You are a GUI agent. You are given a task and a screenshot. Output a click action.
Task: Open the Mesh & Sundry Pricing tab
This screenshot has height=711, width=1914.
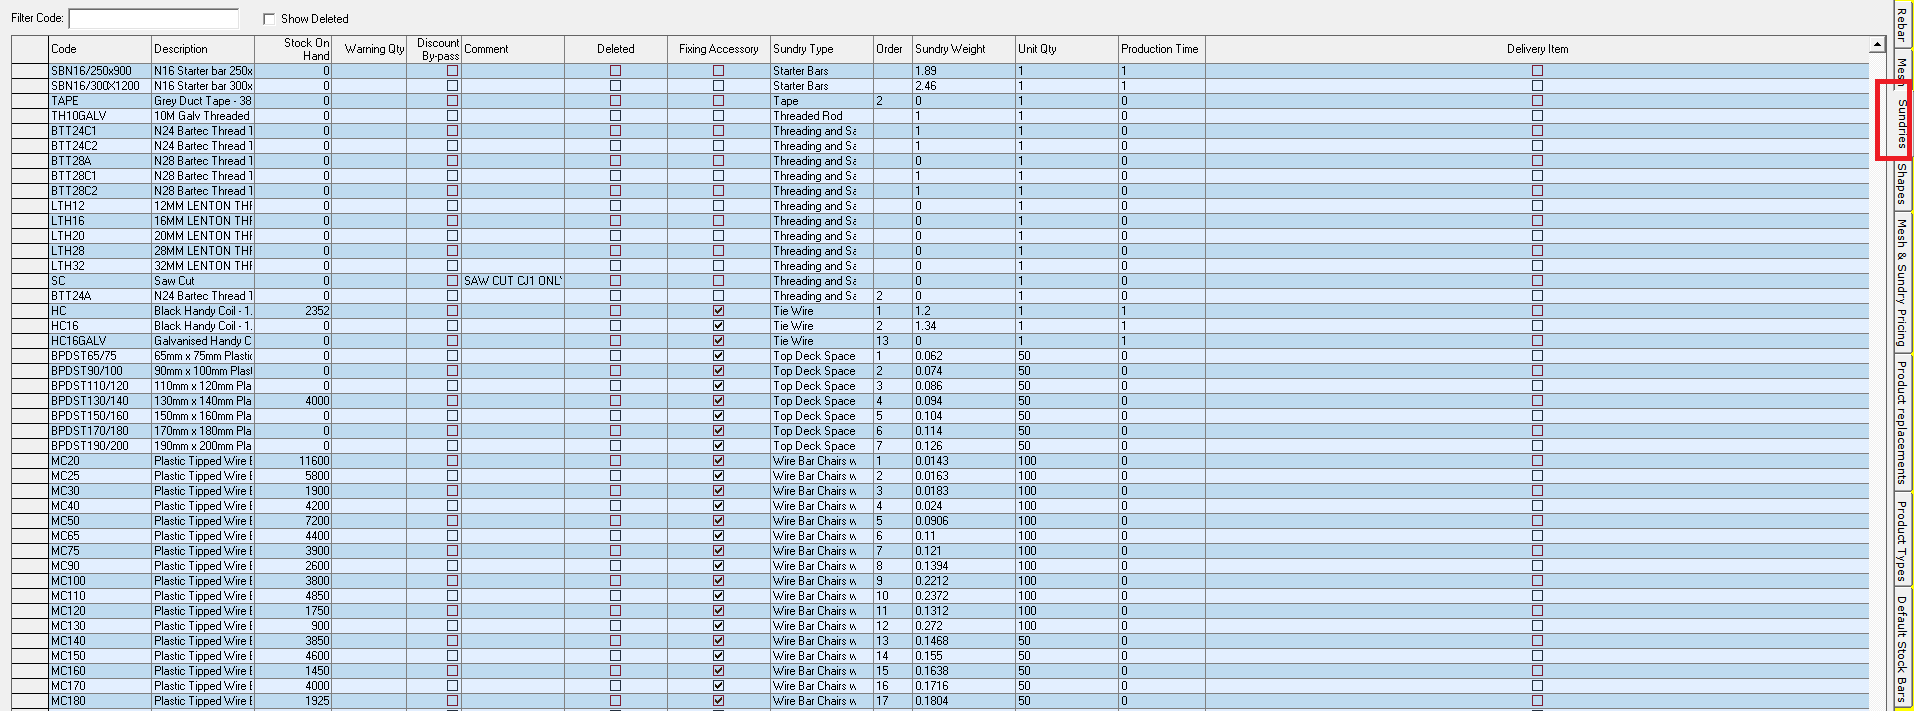1901,283
